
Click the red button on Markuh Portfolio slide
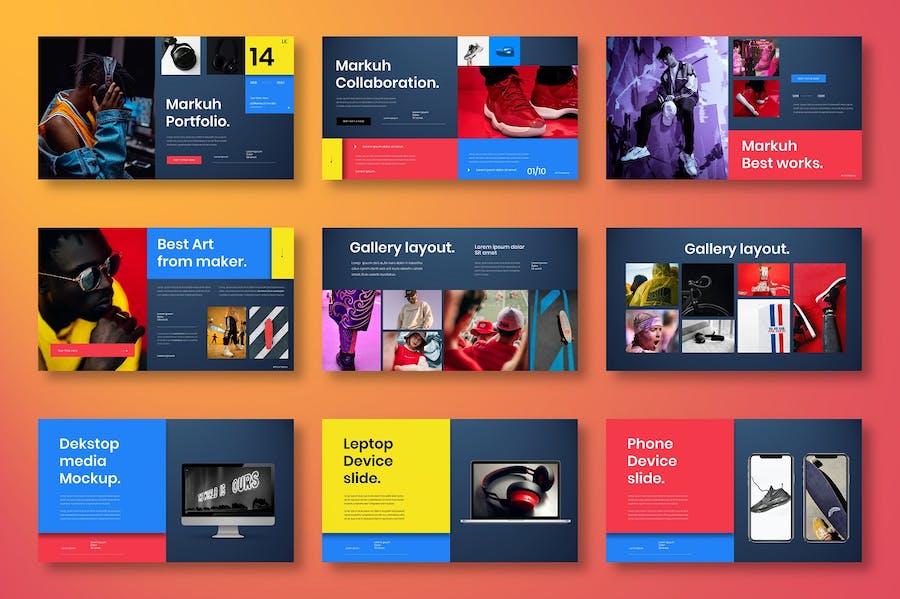pos(184,159)
